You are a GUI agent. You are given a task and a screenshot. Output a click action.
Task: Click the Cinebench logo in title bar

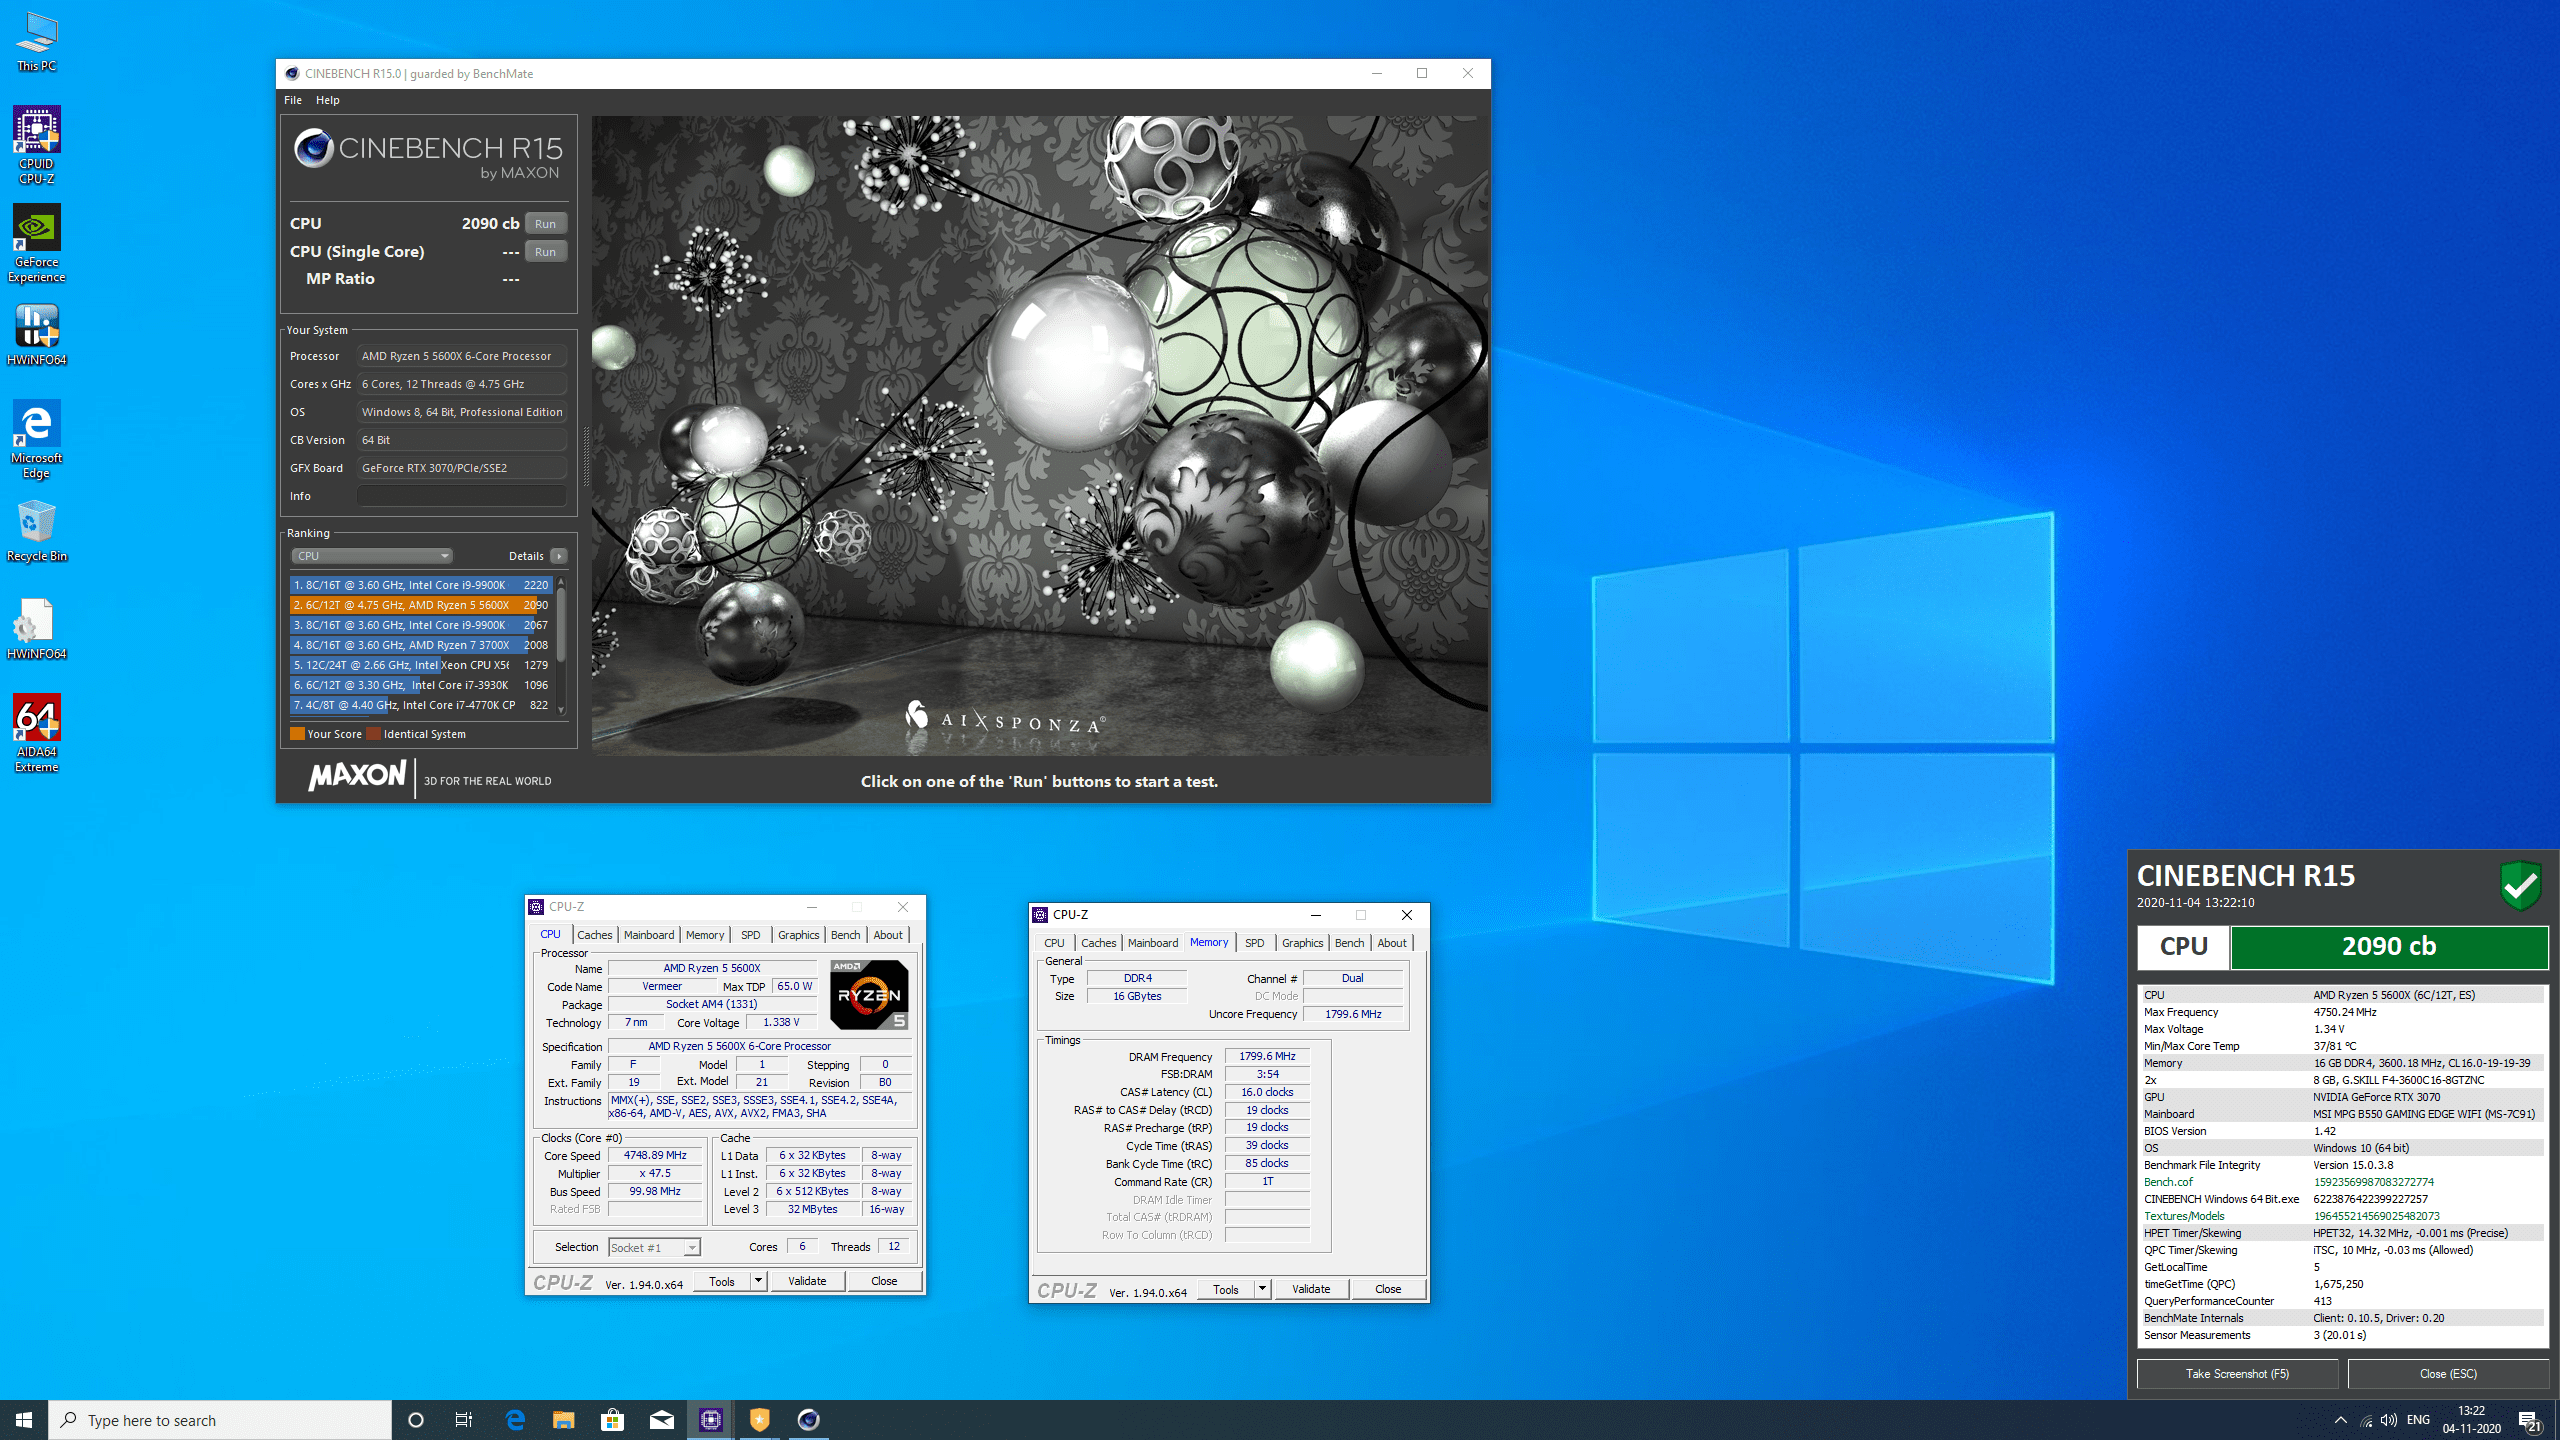(x=292, y=73)
